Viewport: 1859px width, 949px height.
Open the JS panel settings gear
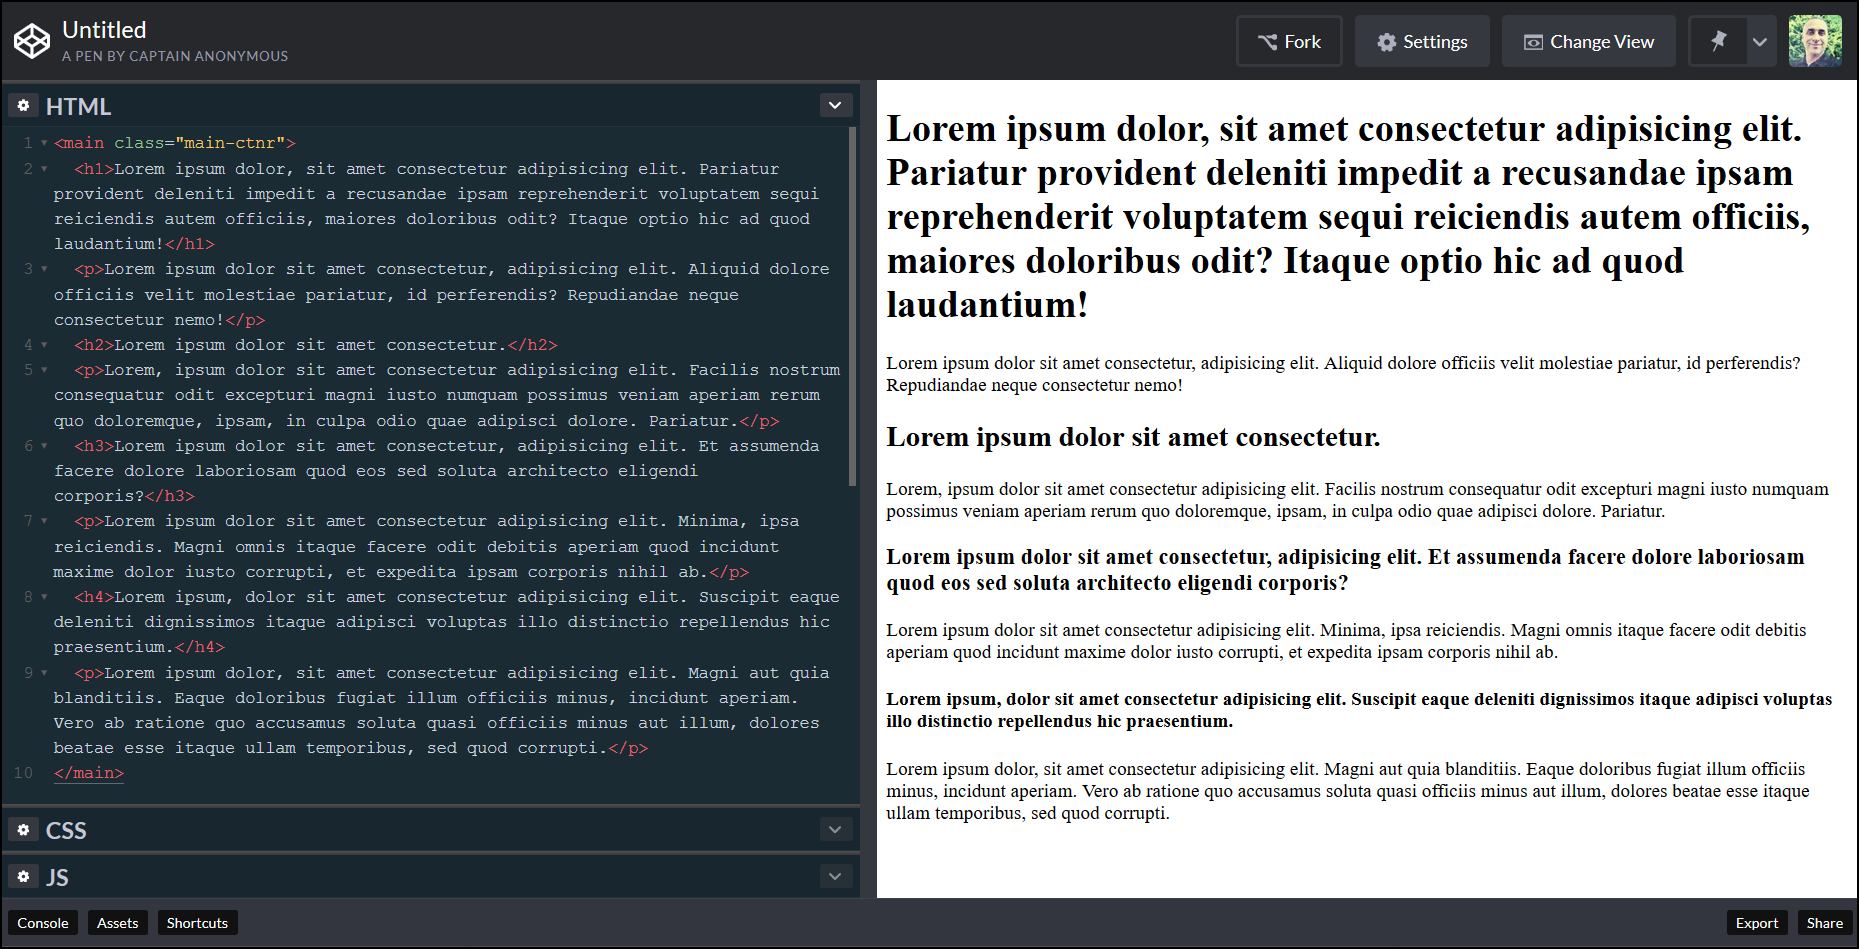click(x=22, y=876)
